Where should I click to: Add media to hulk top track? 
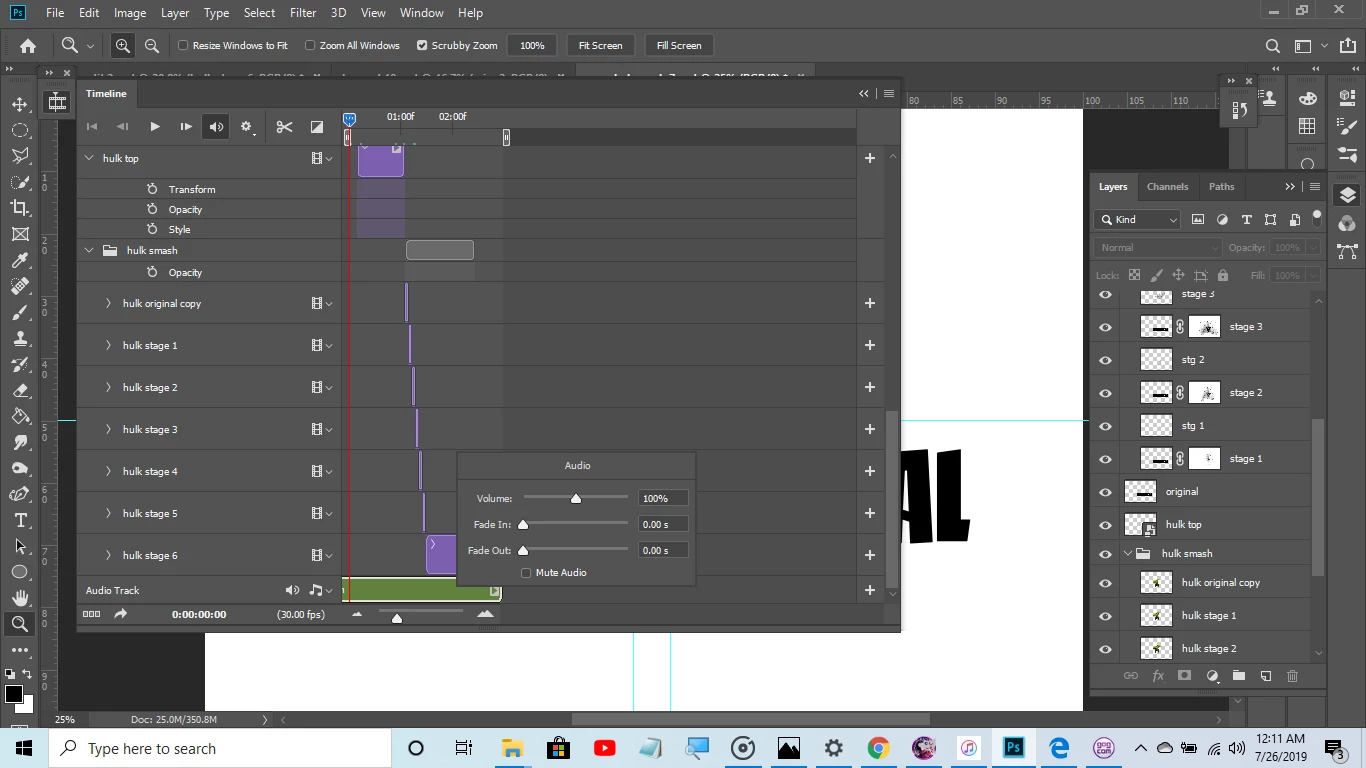point(870,158)
